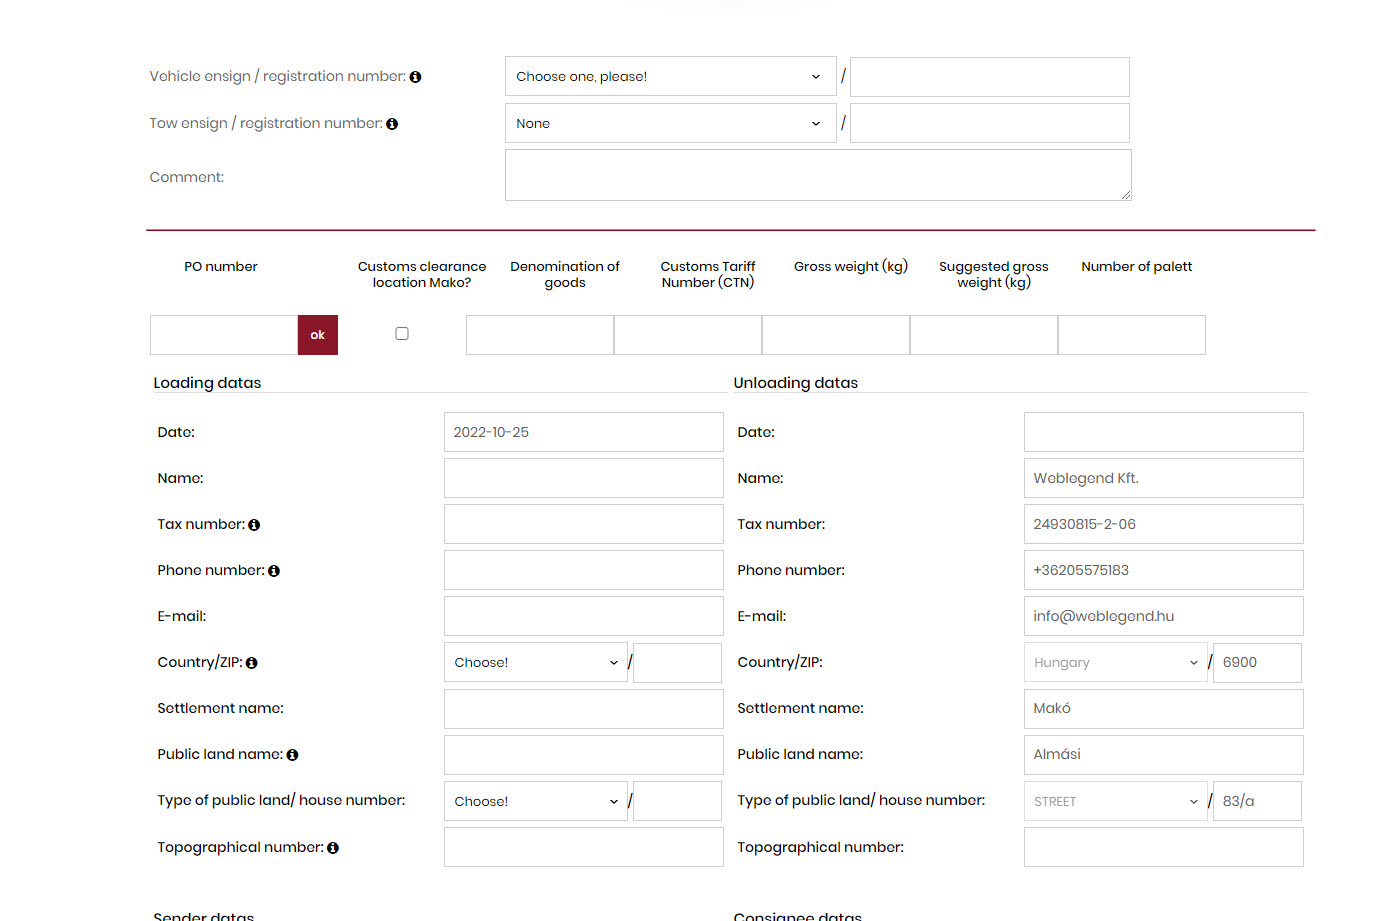This screenshot has width=1374, height=921.
Task: Click info icon next to loading Phone number
Action: click(274, 571)
